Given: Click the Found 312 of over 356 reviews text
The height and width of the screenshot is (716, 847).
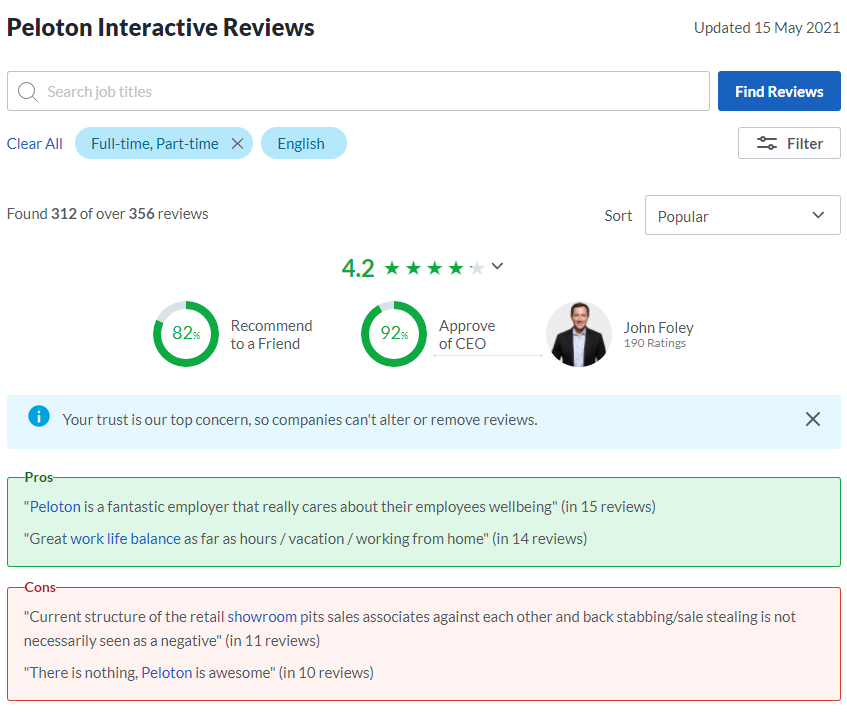Looking at the screenshot, I should [107, 214].
